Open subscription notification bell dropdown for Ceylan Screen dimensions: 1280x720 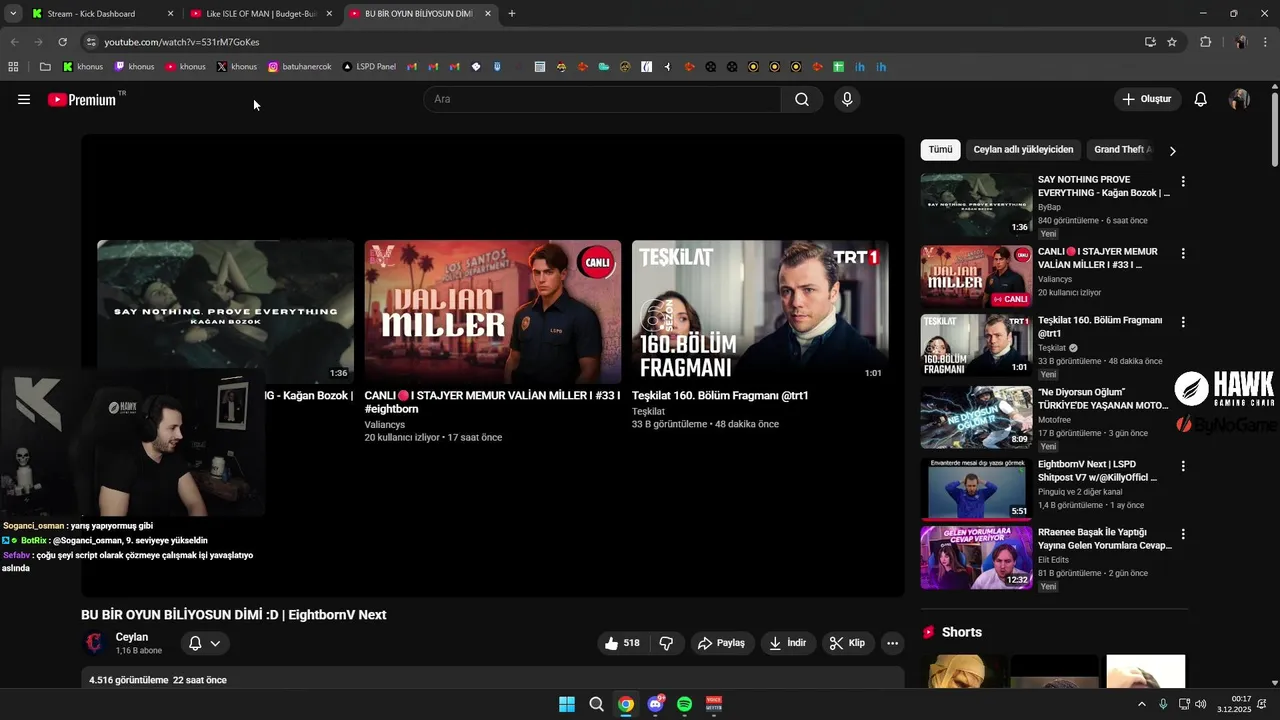(205, 643)
